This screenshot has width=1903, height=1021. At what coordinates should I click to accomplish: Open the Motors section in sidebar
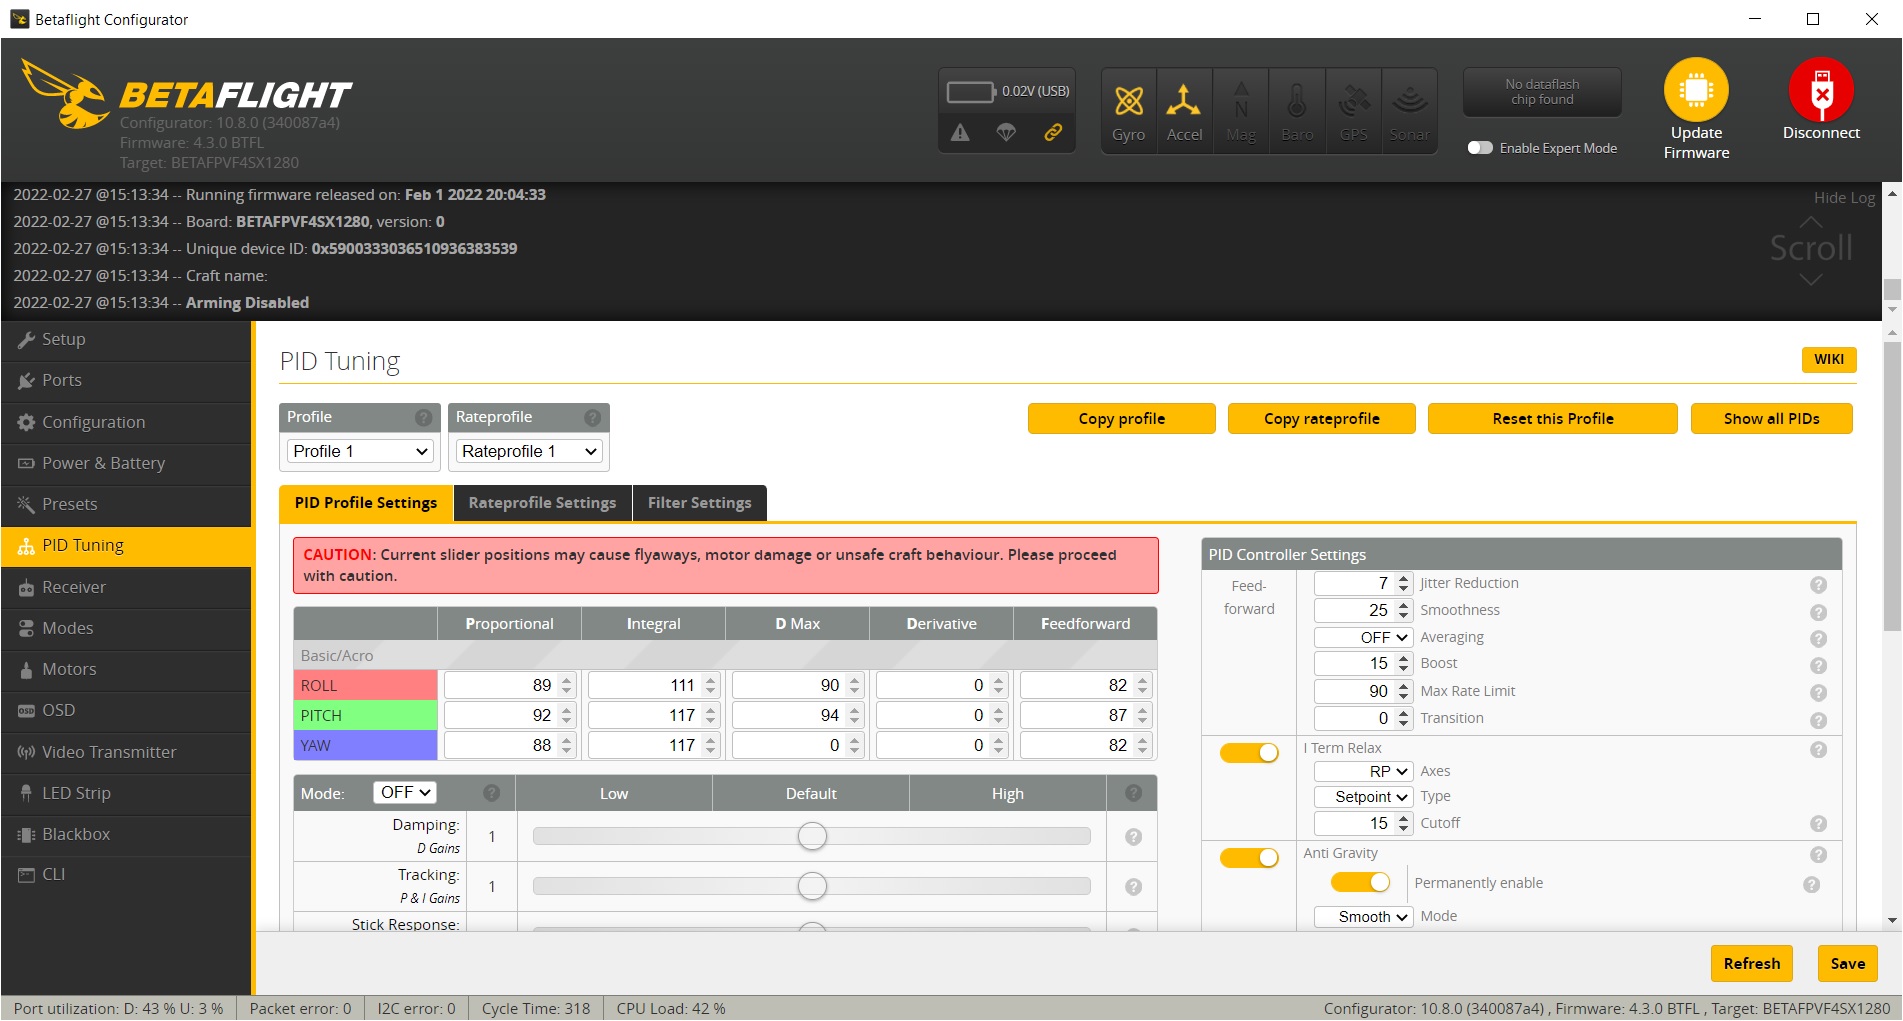pyautogui.click(x=126, y=669)
